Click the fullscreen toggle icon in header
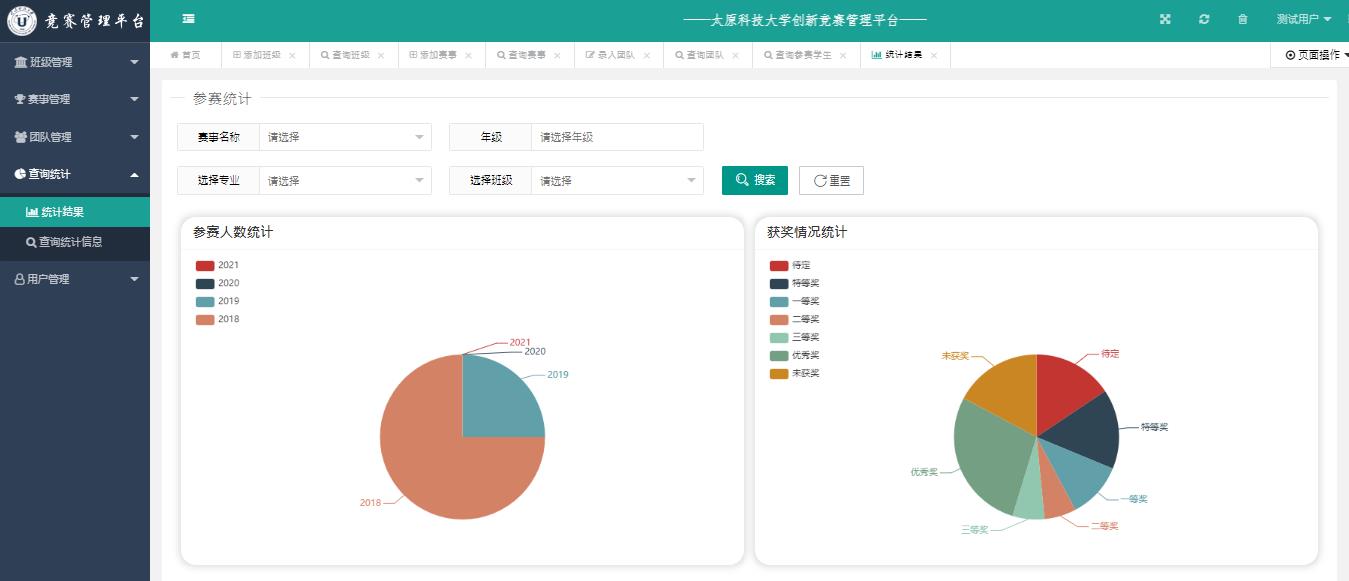The height and width of the screenshot is (581, 1349). pyautogui.click(x=1165, y=20)
